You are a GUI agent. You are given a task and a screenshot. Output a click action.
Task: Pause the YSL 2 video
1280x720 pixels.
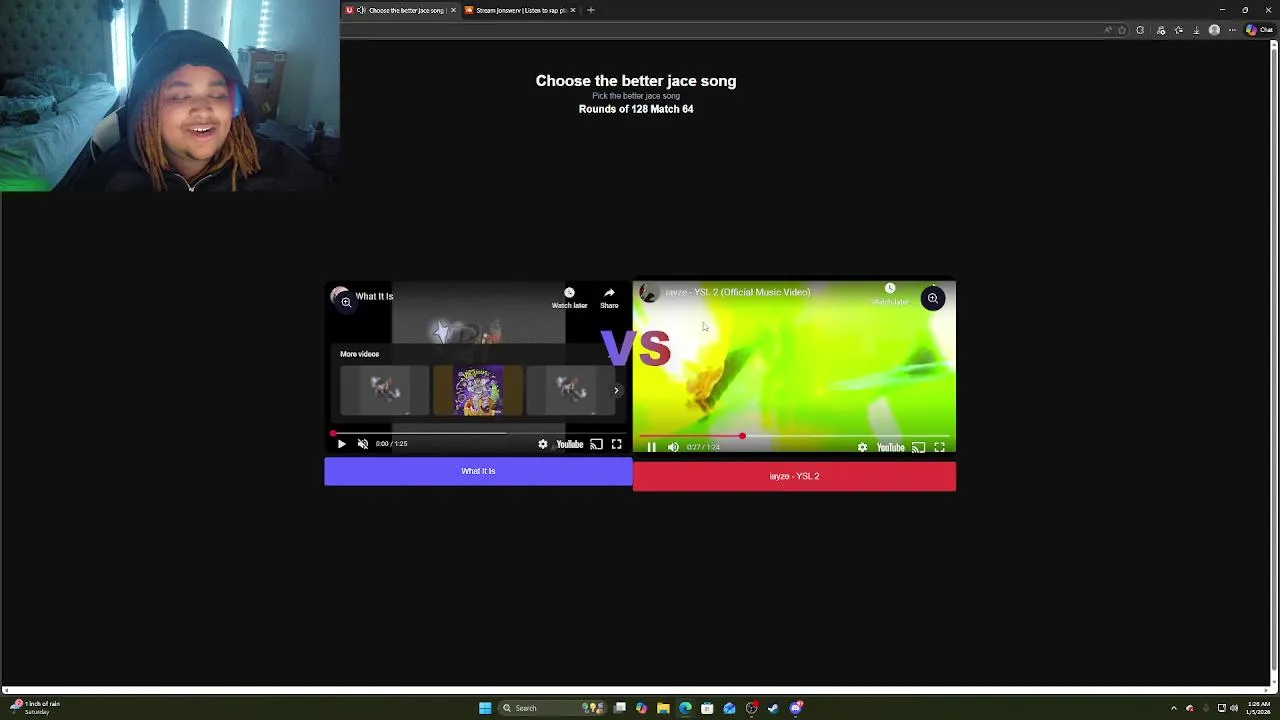651,447
